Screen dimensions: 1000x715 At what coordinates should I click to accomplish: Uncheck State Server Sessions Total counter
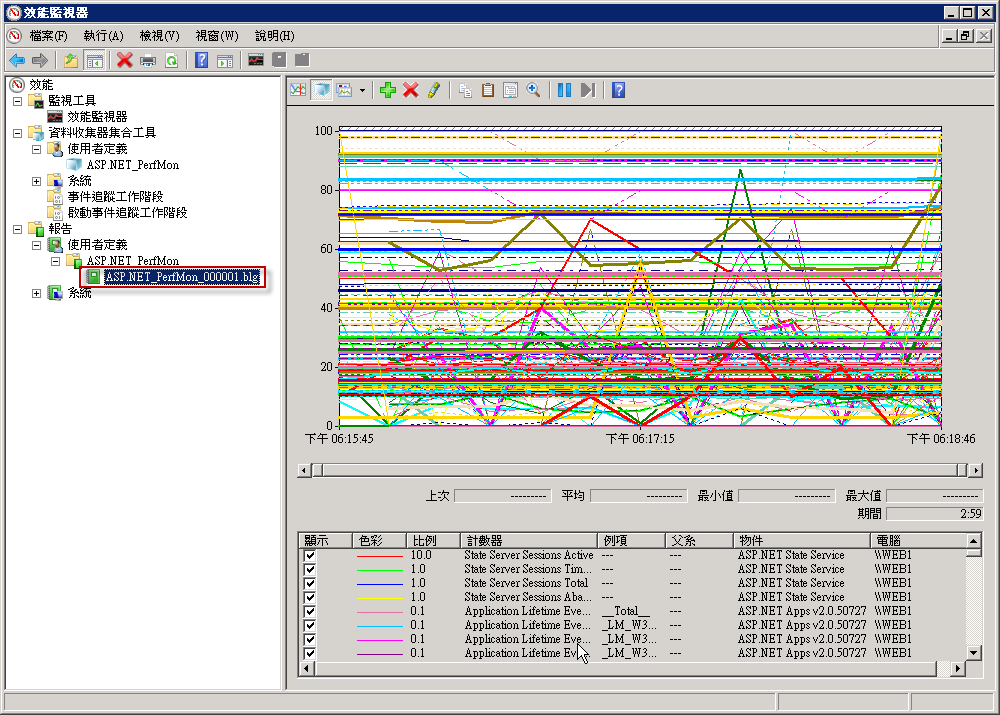pyautogui.click(x=310, y=583)
